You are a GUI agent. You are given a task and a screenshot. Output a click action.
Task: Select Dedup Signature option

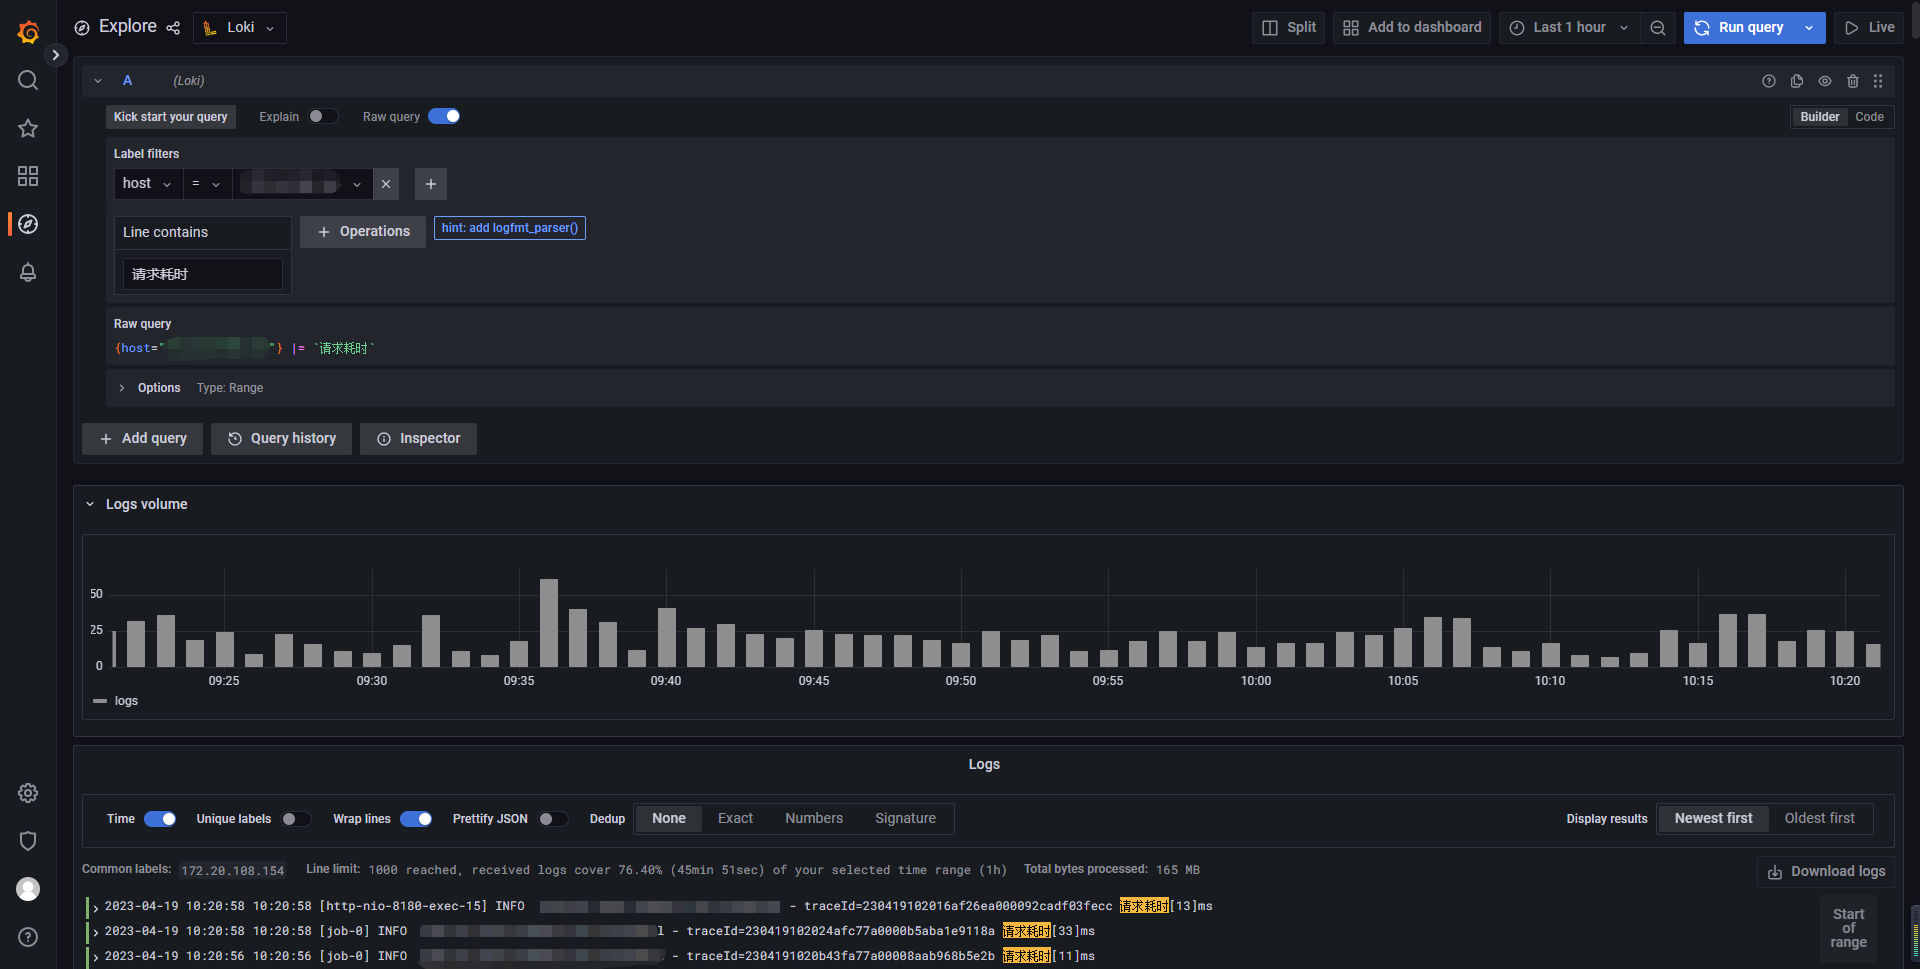[x=906, y=819]
